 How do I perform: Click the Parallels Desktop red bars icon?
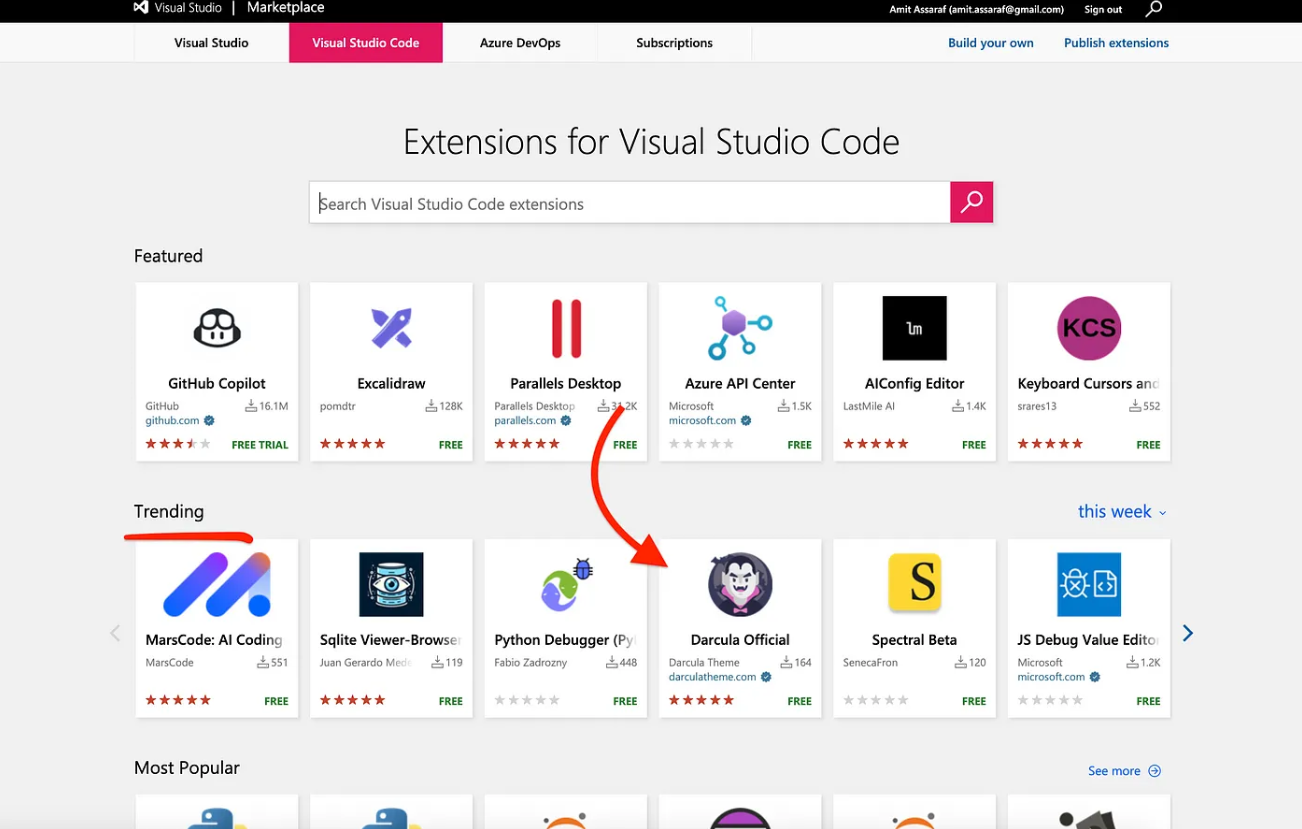(566, 328)
